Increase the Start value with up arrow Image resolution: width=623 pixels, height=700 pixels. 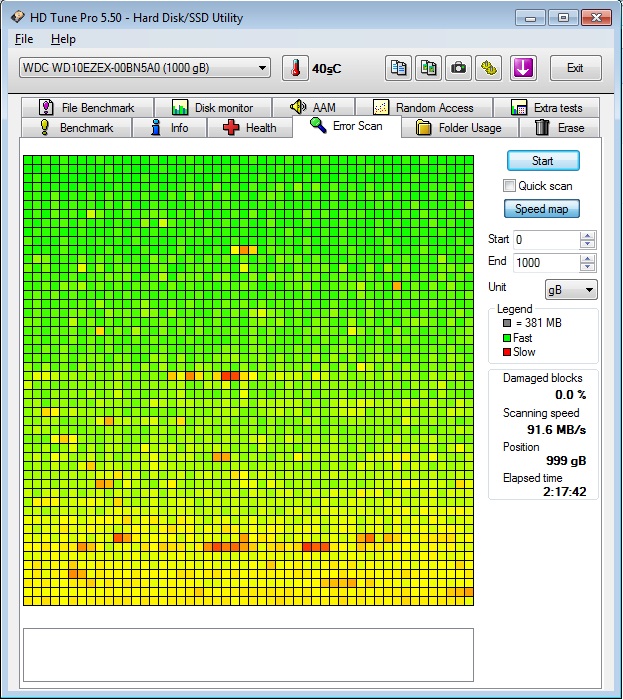tap(587, 236)
